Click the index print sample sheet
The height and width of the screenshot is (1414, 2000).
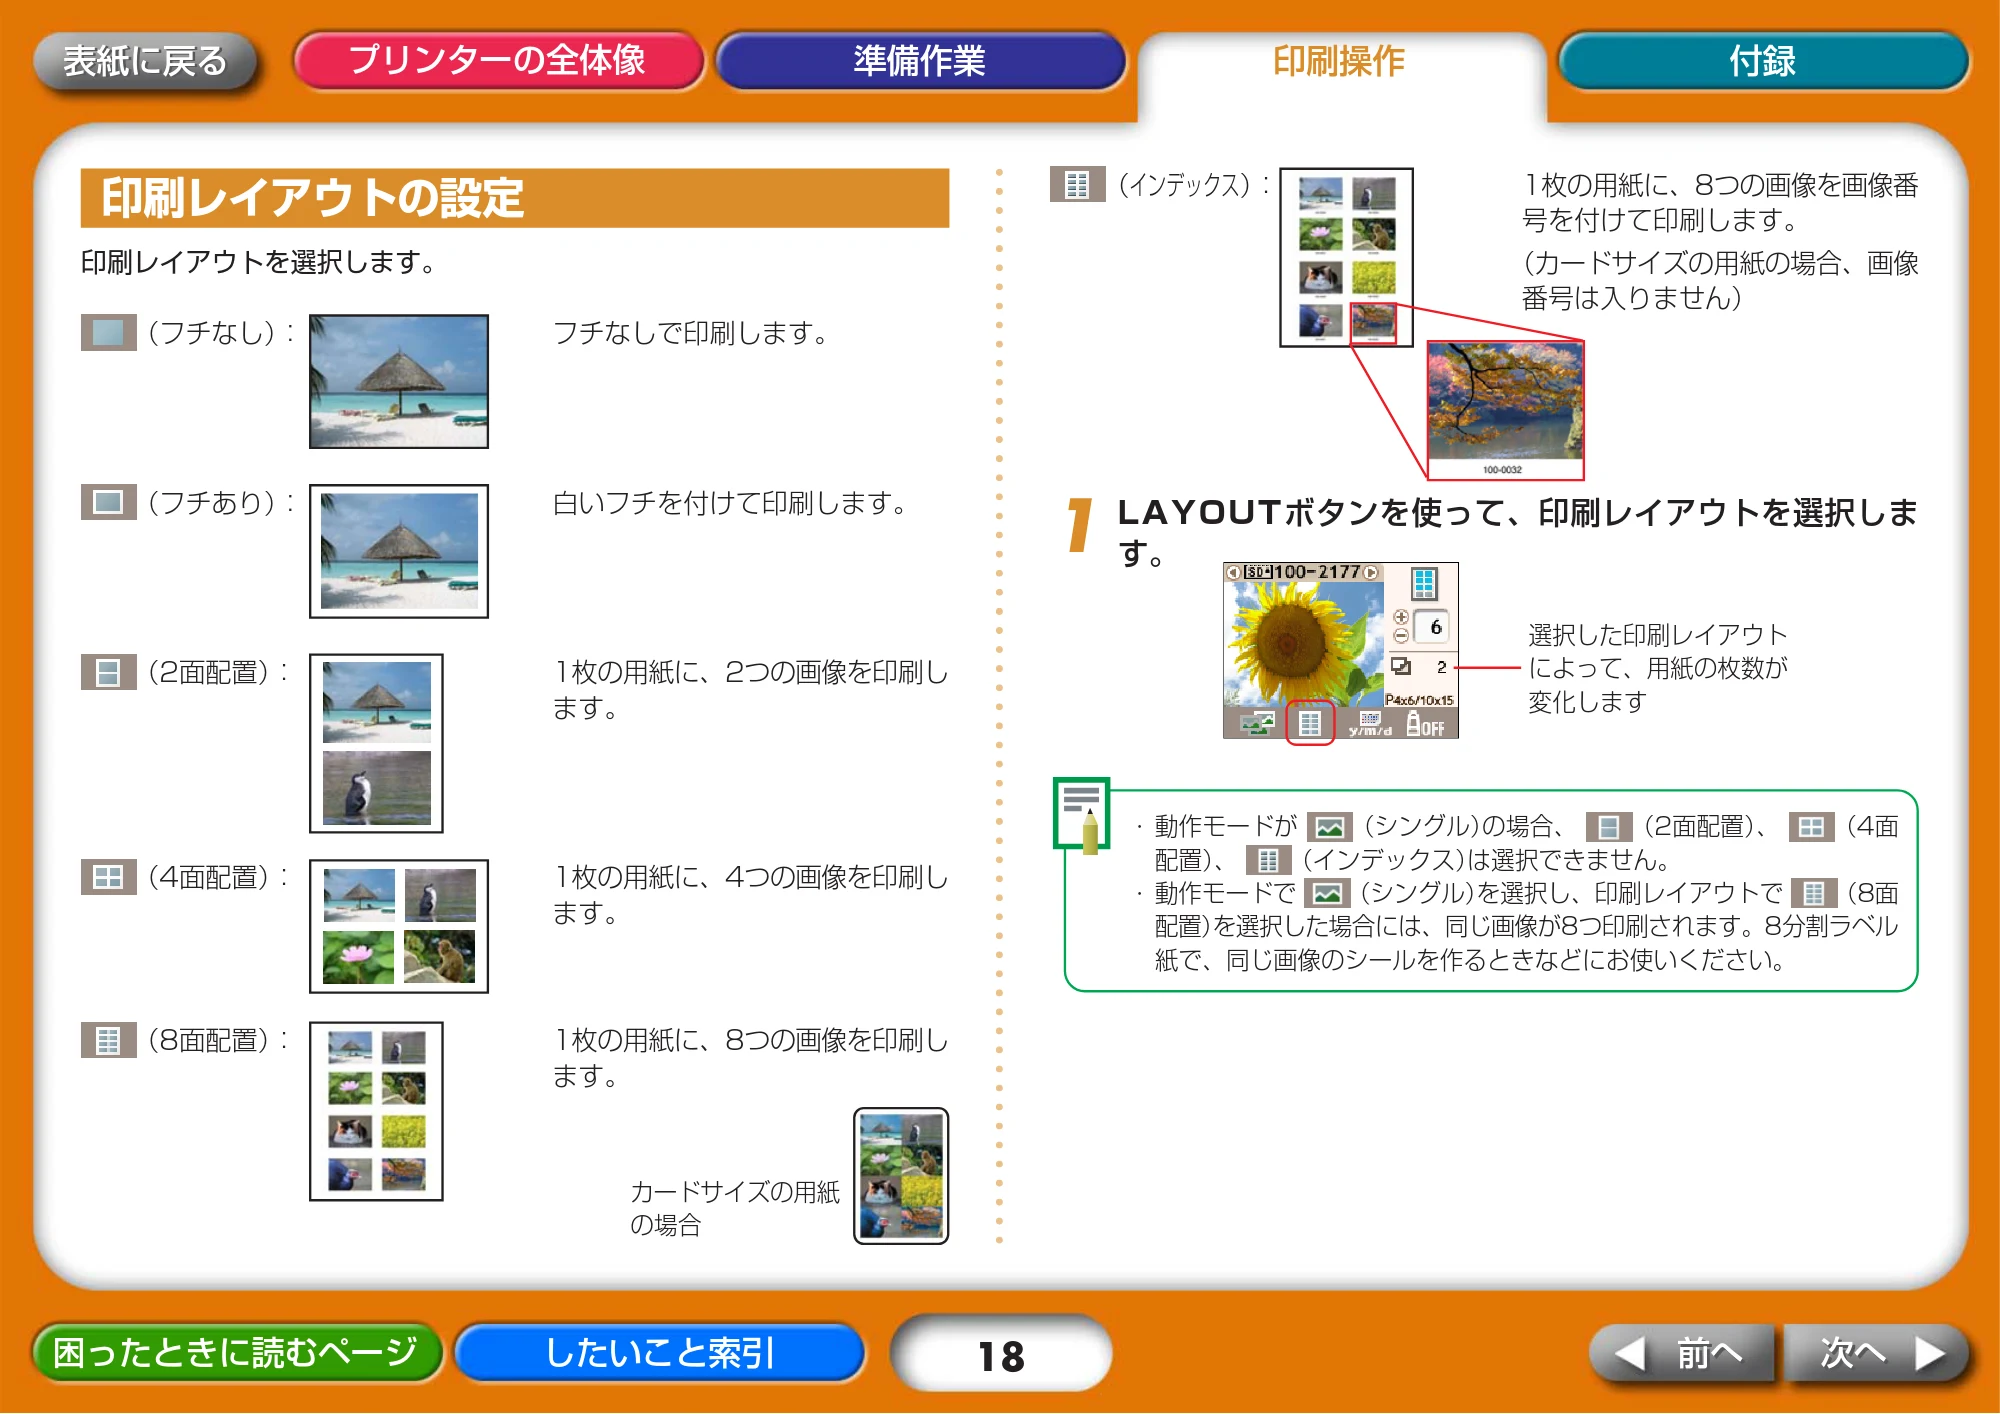(1346, 257)
